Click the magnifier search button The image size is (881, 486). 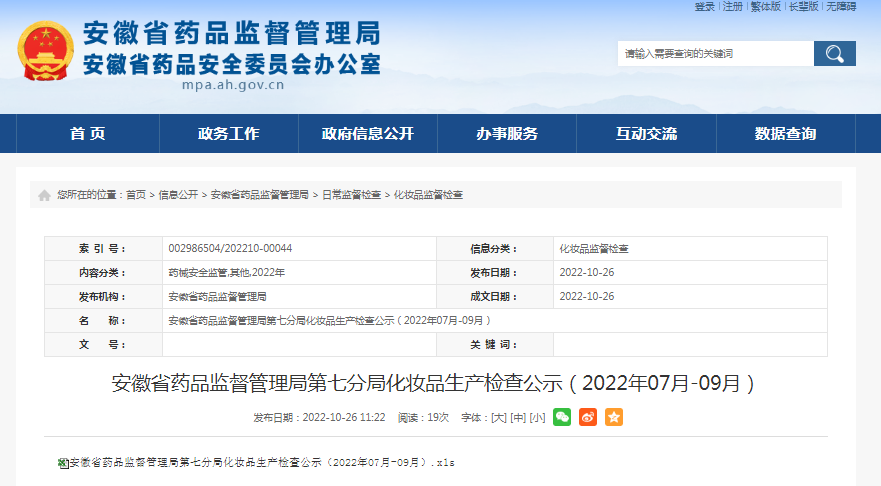(834, 53)
